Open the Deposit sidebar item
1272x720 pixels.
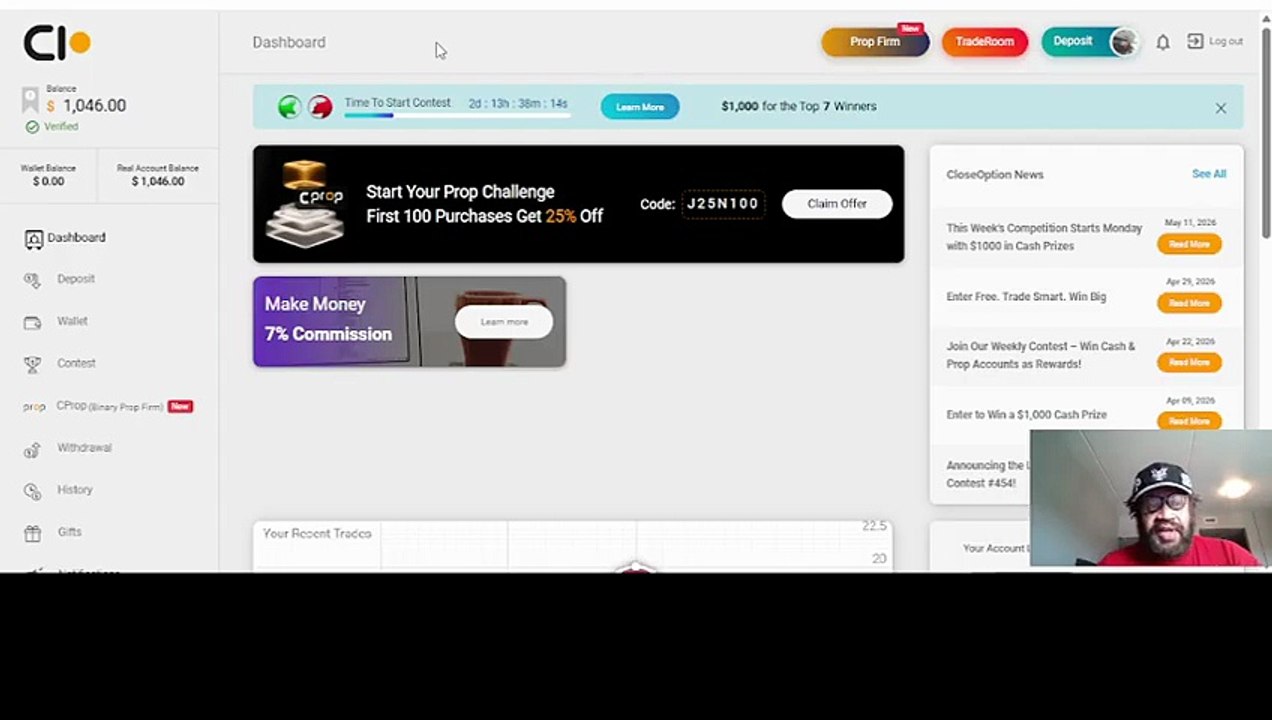76,279
